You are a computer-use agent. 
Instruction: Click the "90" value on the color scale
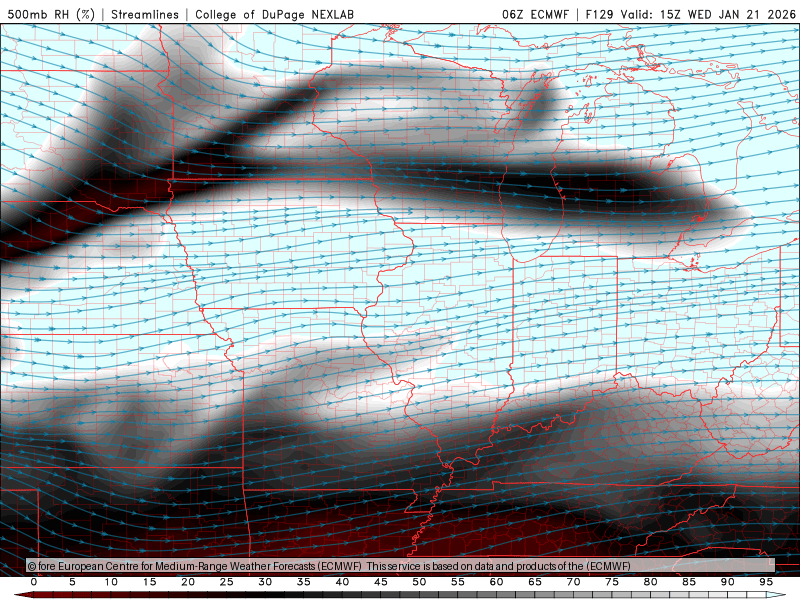[x=728, y=582]
